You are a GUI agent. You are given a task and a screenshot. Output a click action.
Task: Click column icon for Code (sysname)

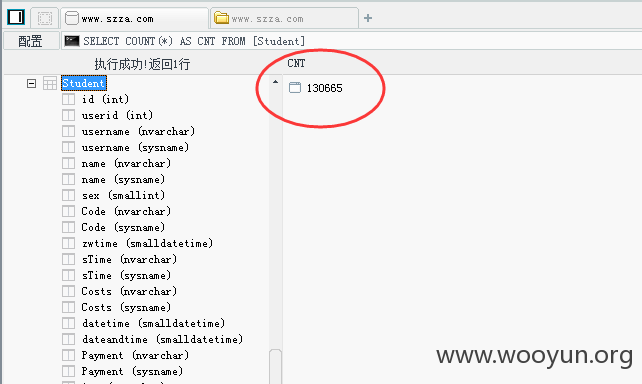click(x=68, y=227)
